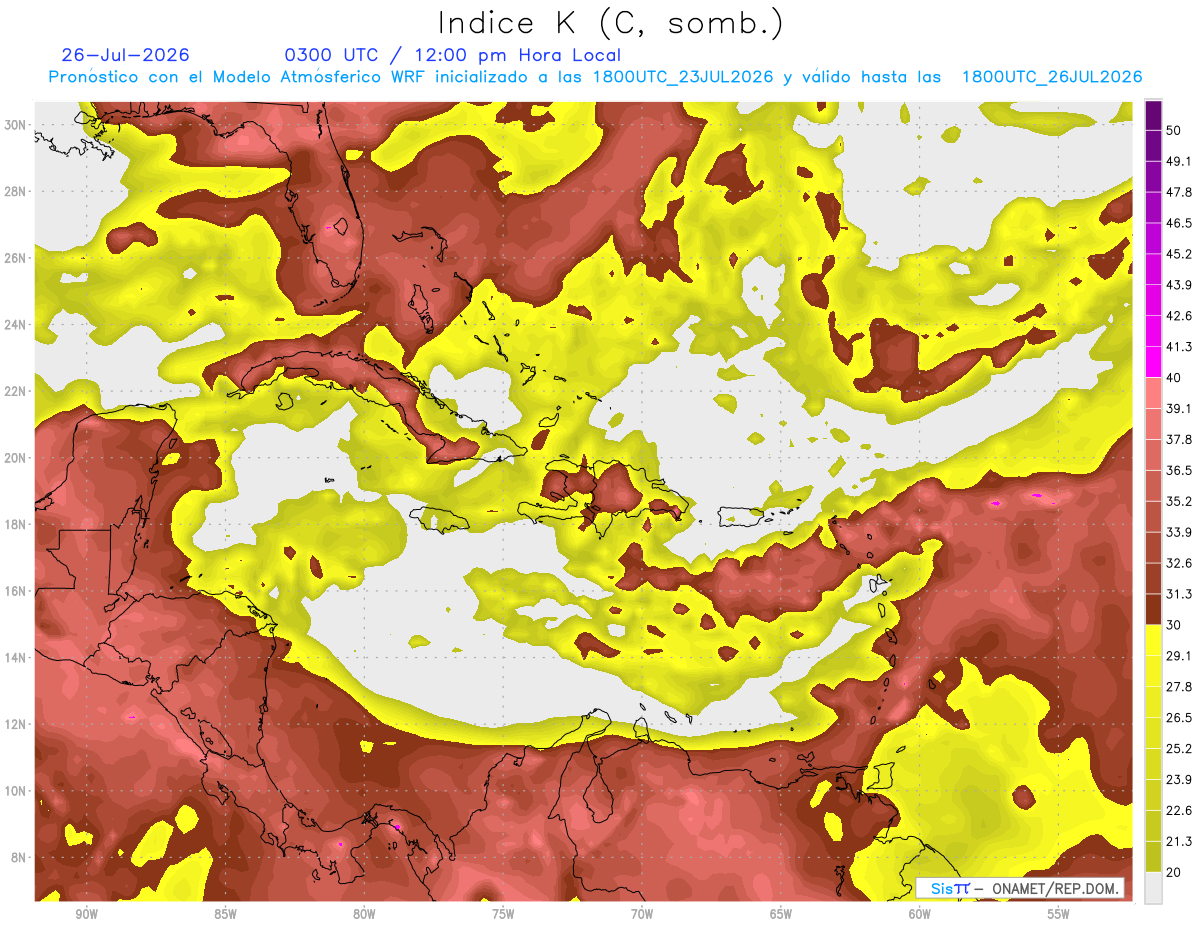
Task: Click the 75W longitude axis label
Action: [x=503, y=915]
